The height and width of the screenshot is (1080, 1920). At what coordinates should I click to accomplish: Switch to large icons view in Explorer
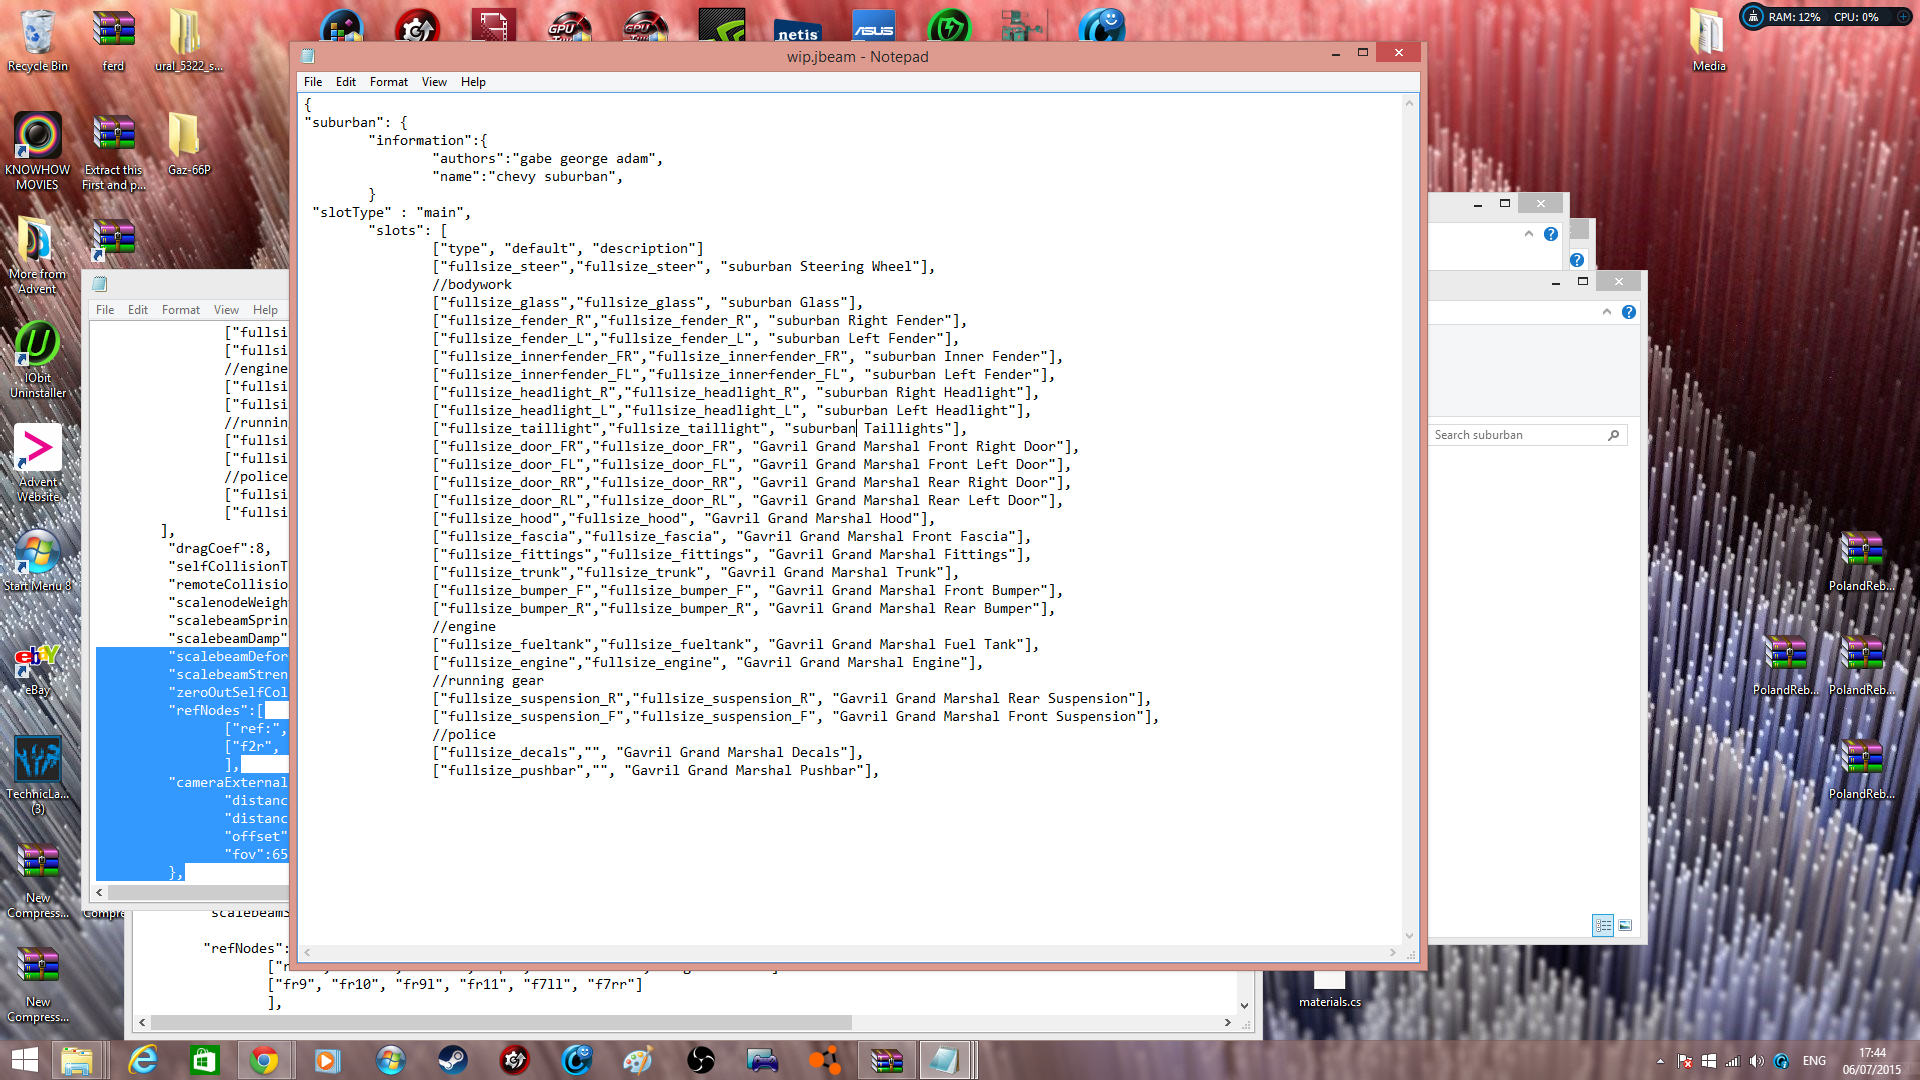click(x=1625, y=925)
